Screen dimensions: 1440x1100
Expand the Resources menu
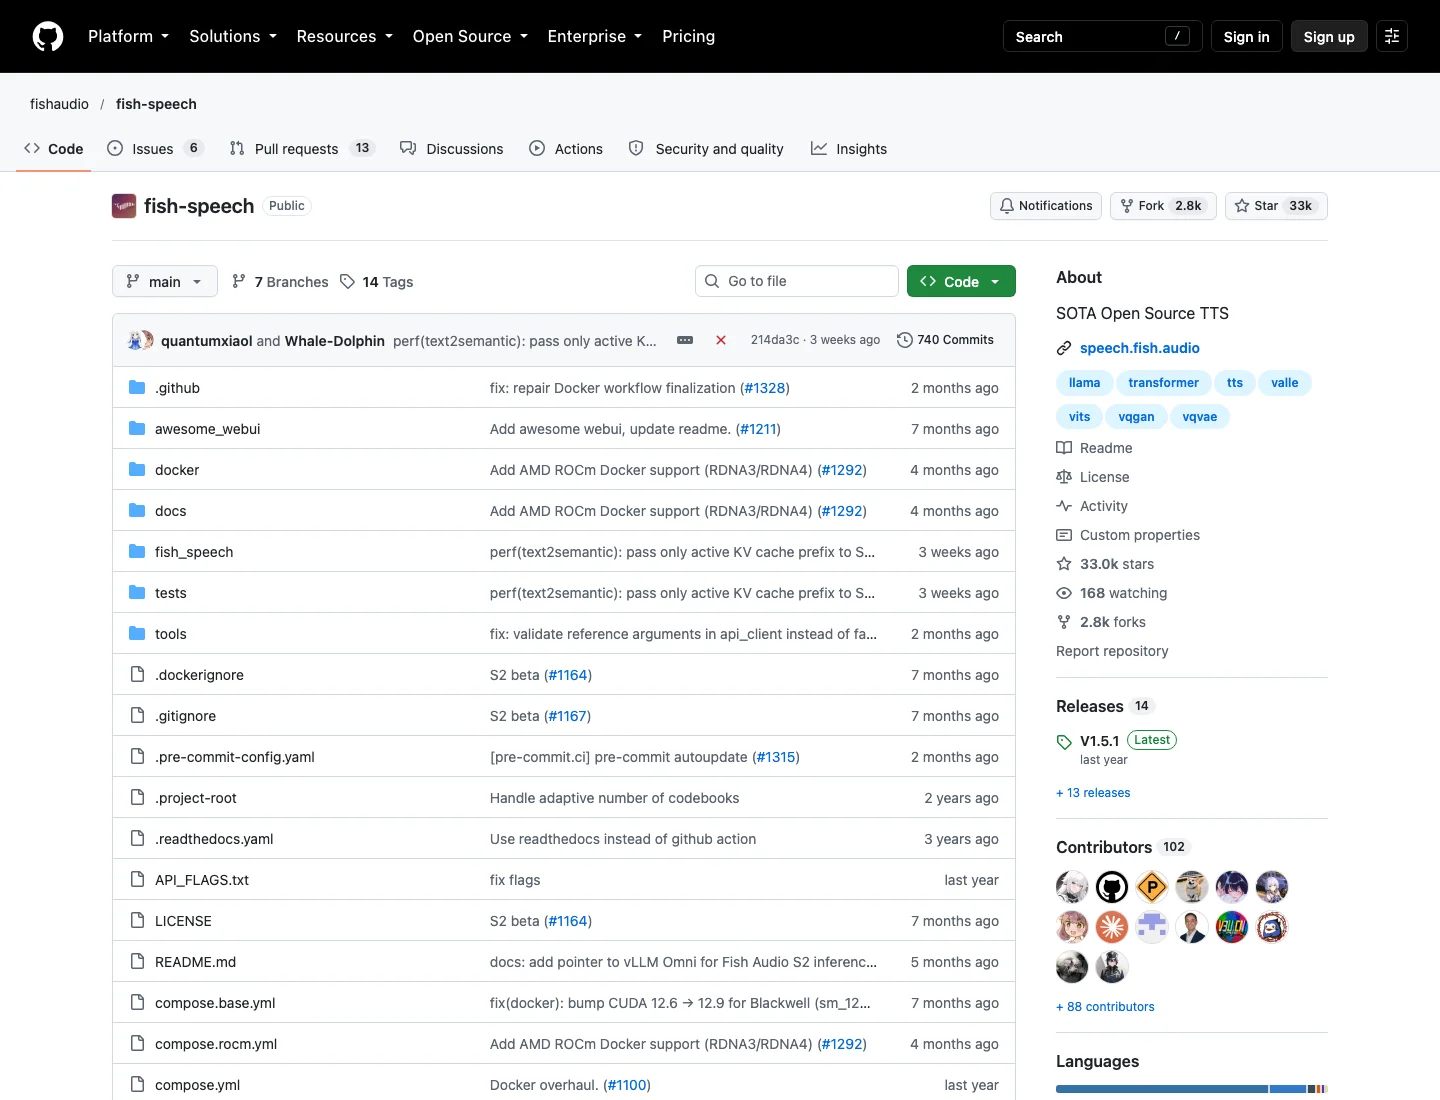click(344, 36)
